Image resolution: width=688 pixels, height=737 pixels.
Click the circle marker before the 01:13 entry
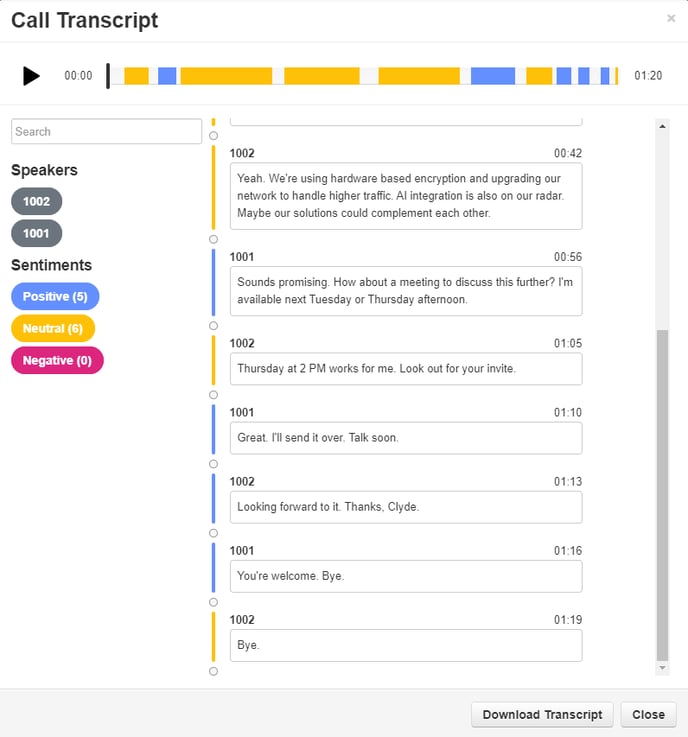[213, 464]
